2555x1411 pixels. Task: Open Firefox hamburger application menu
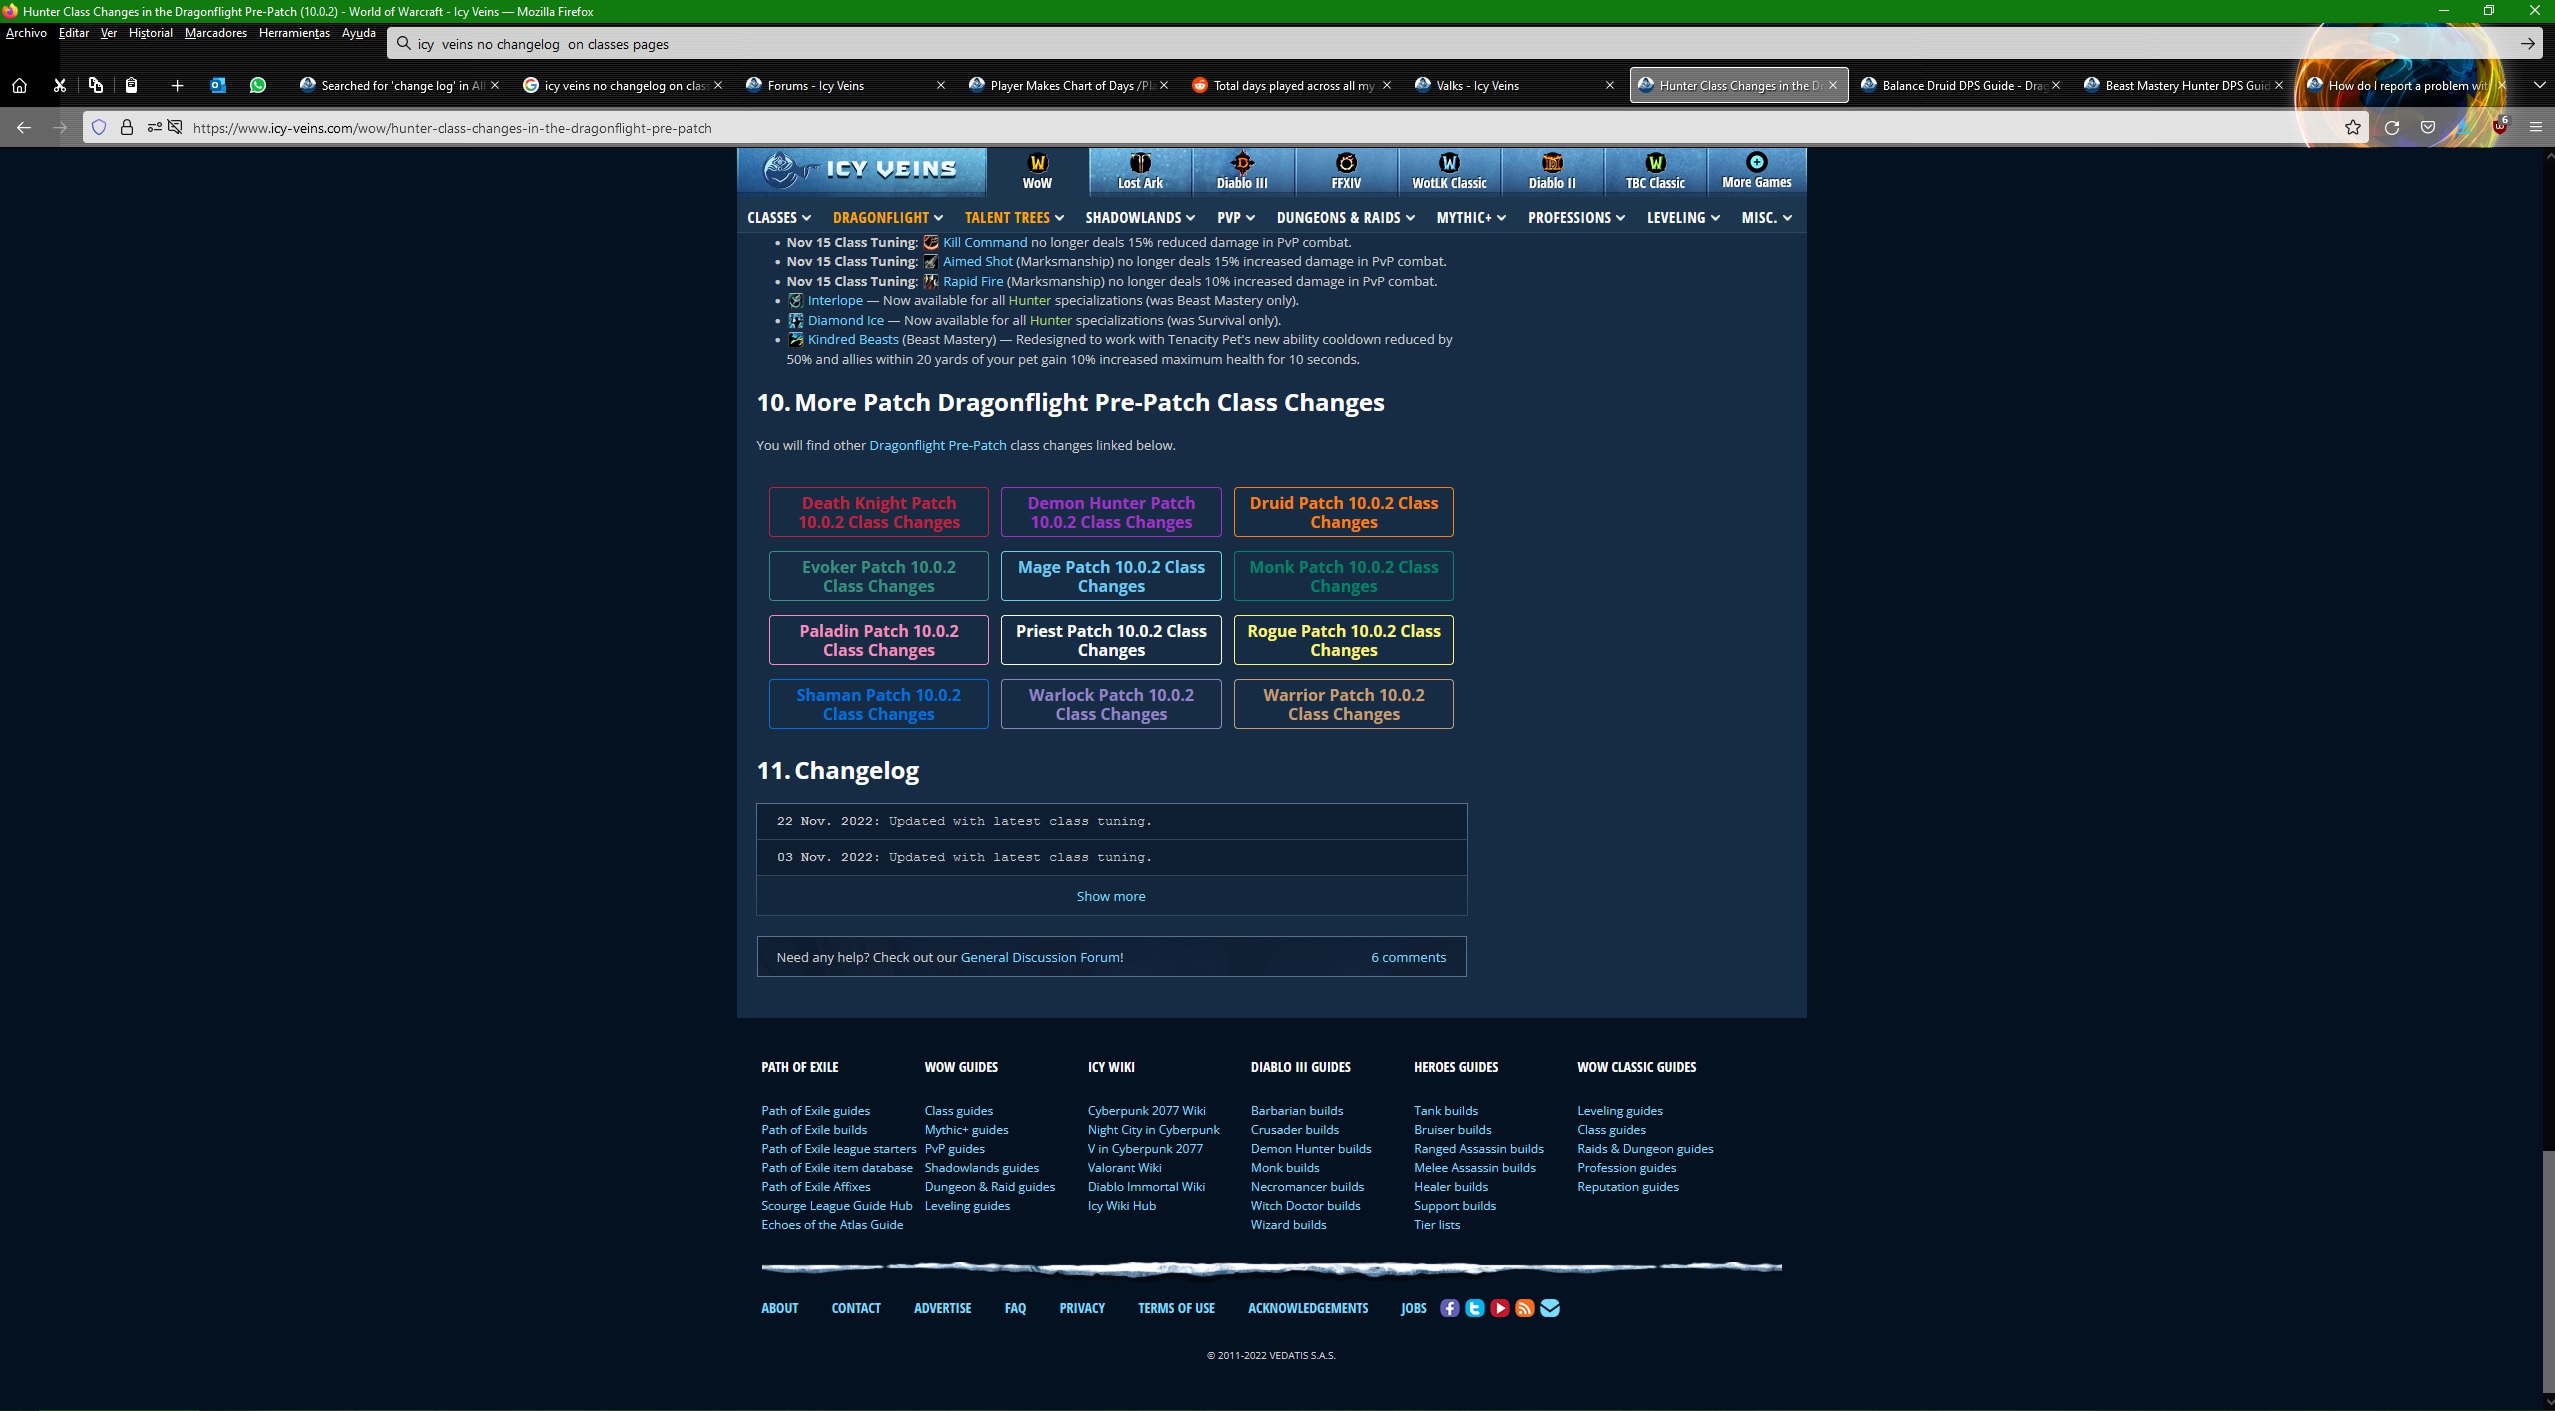click(x=2536, y=127)
